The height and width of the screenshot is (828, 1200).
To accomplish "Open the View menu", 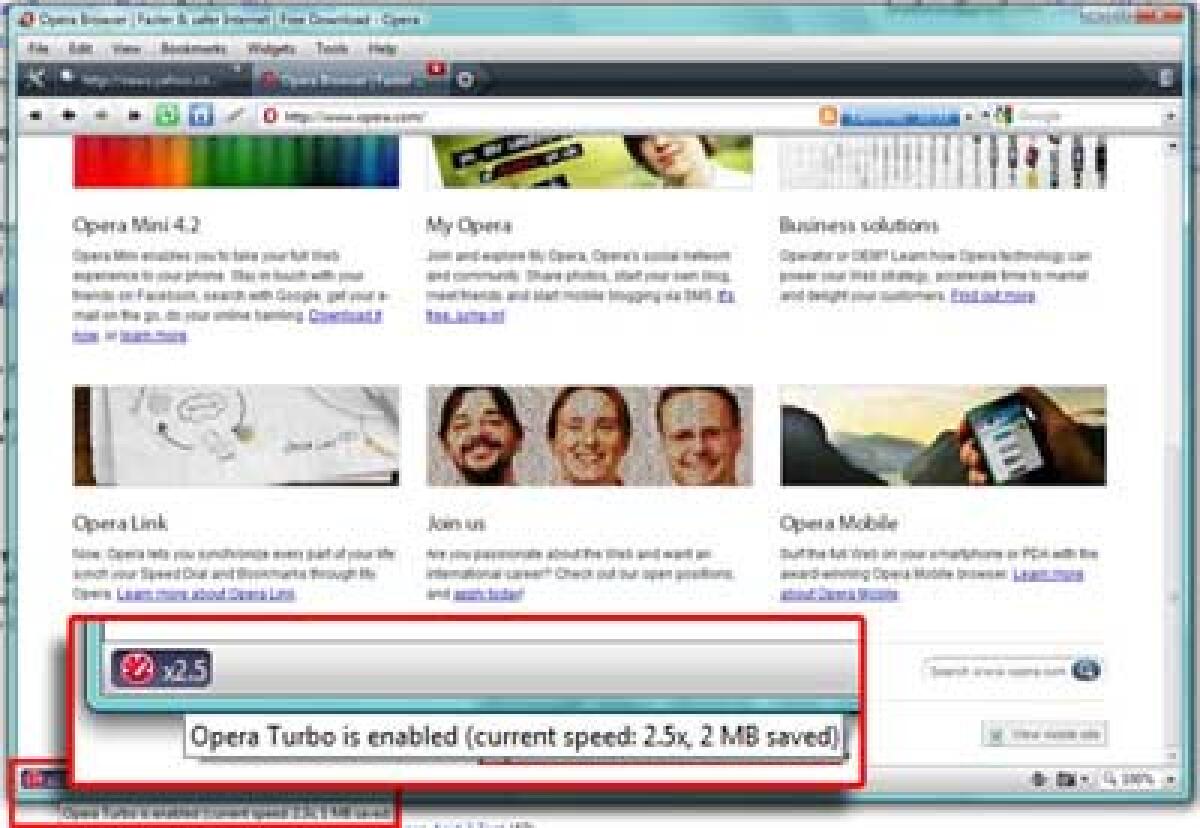I will click(x=127, y=48).
